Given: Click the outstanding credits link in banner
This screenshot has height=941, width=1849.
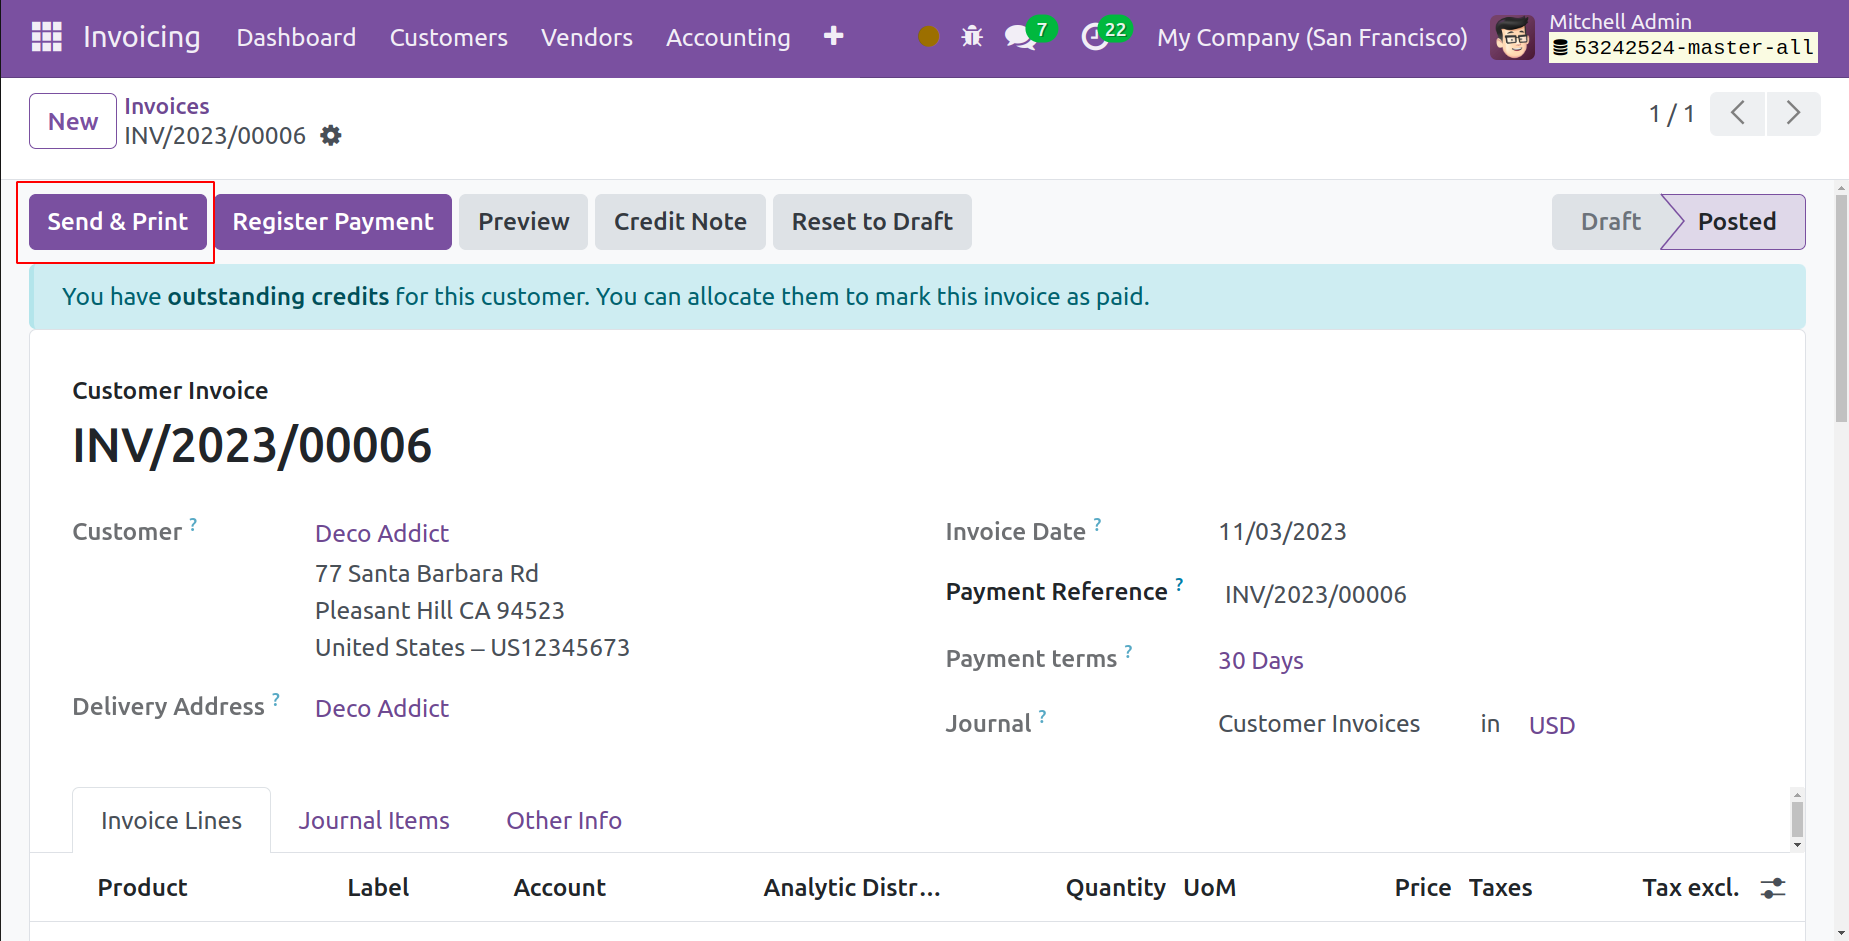Looking at the screenshot, I should (x=278, y=296).
